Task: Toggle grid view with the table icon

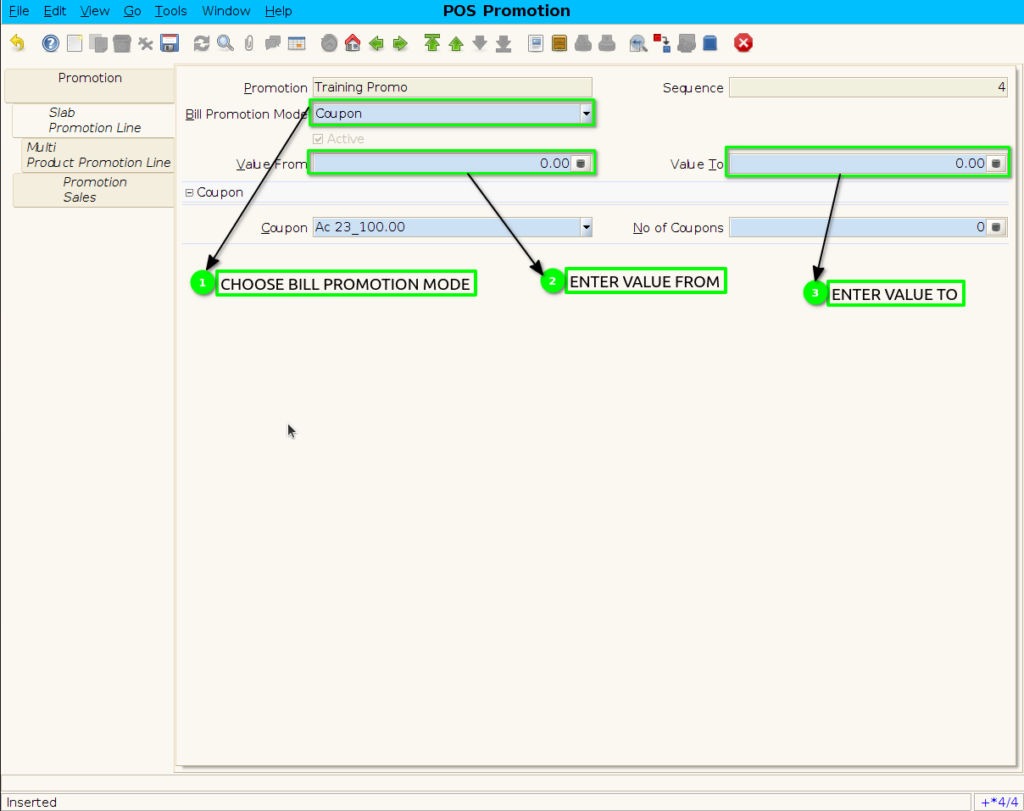Action: click(296, 43)
